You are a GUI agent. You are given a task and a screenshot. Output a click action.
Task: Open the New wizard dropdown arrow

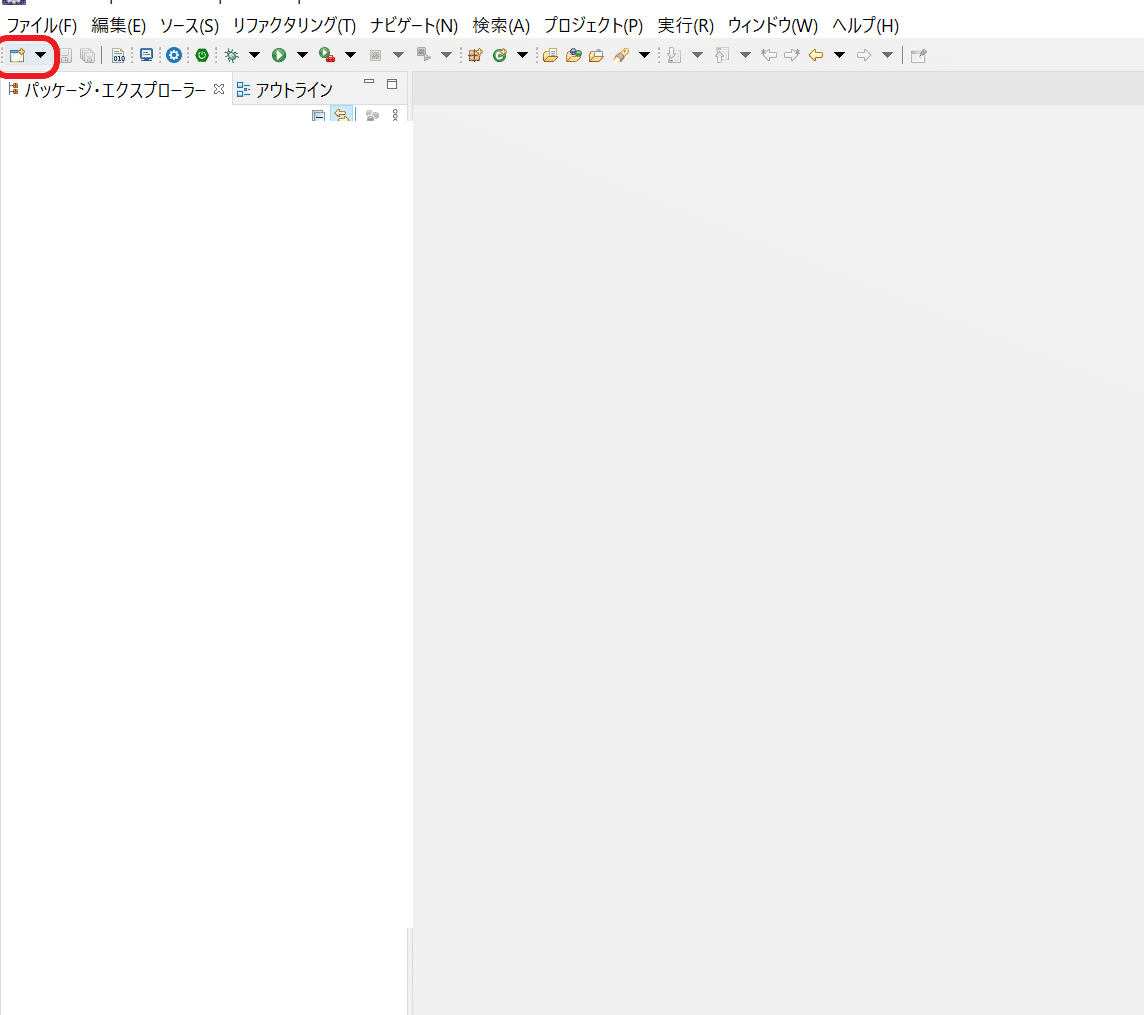click(x=41, y=55)
